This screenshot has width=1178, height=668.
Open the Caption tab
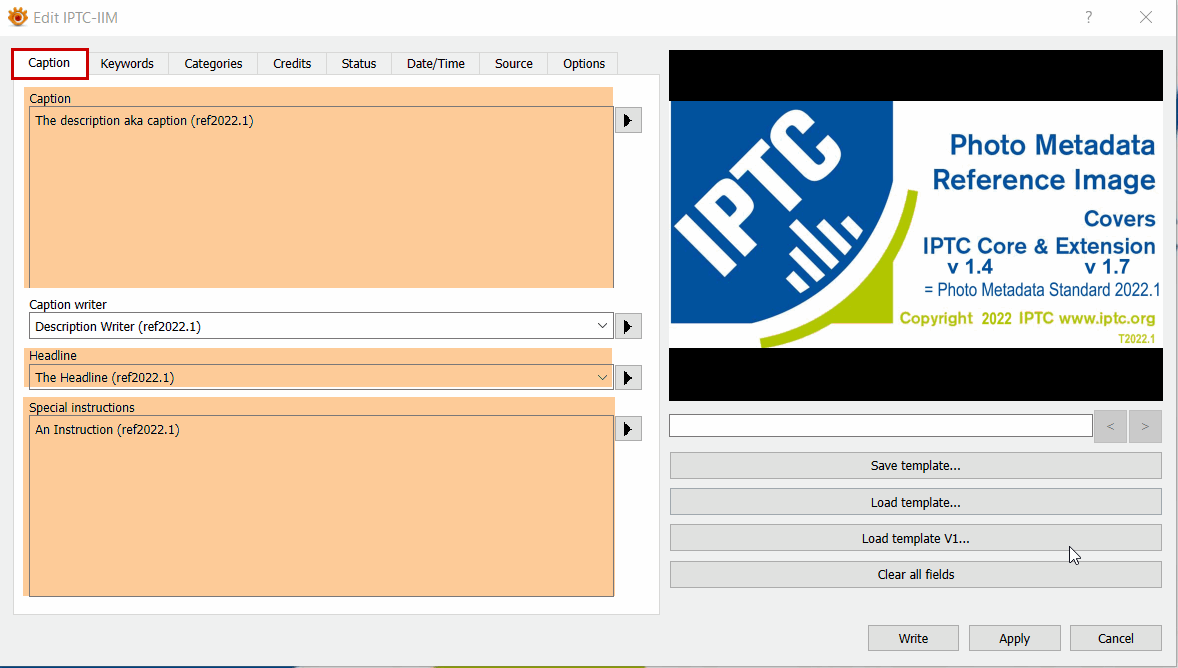[x=50, y=63]
